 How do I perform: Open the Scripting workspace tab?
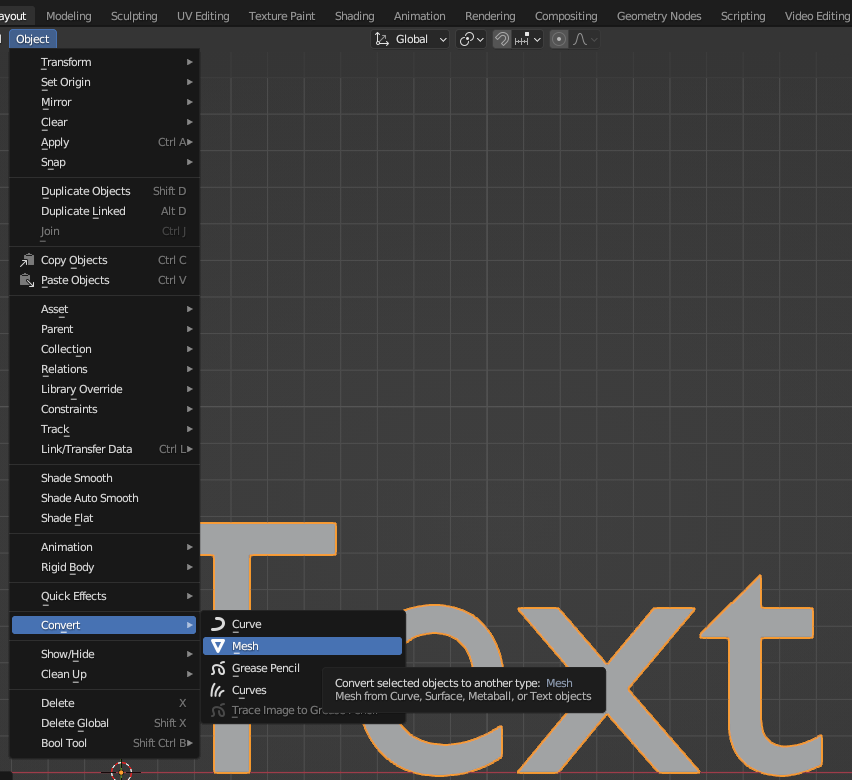[743, 16]
